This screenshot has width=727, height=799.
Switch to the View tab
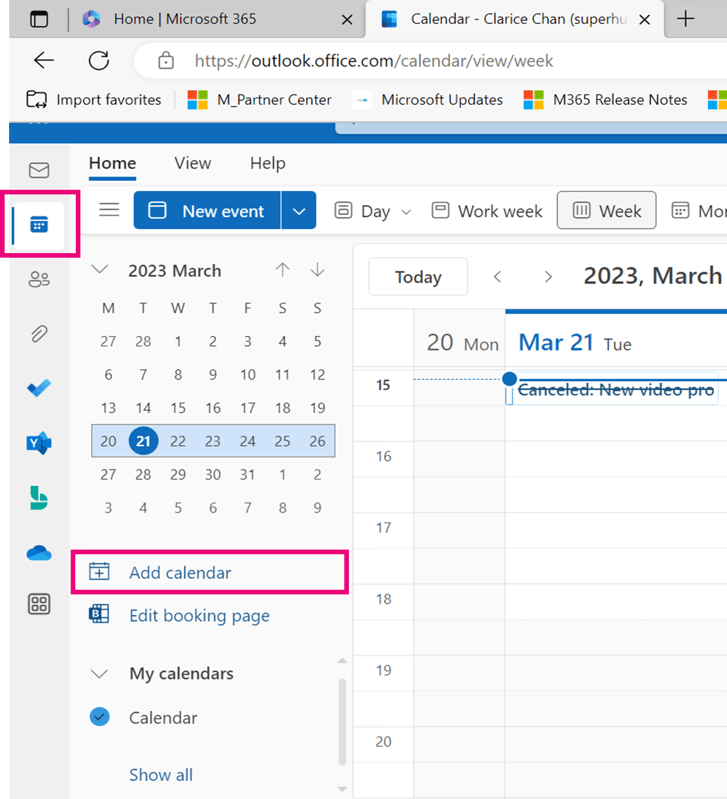coord(192,163)
